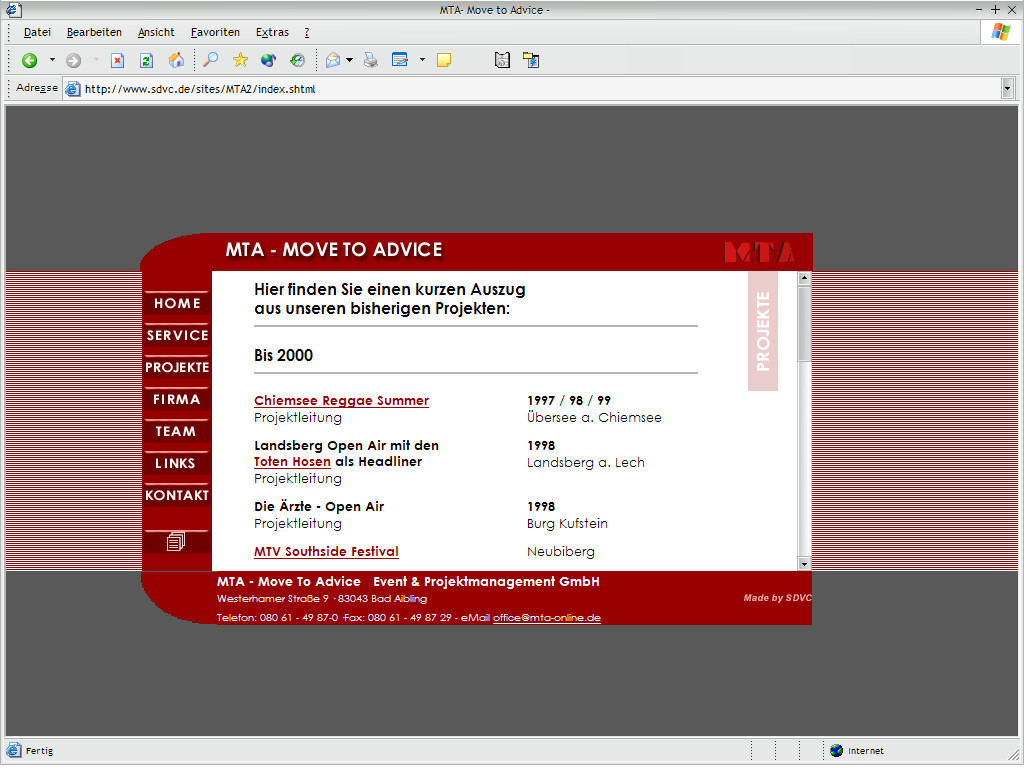Click the History clock icon

click(297, 61)
